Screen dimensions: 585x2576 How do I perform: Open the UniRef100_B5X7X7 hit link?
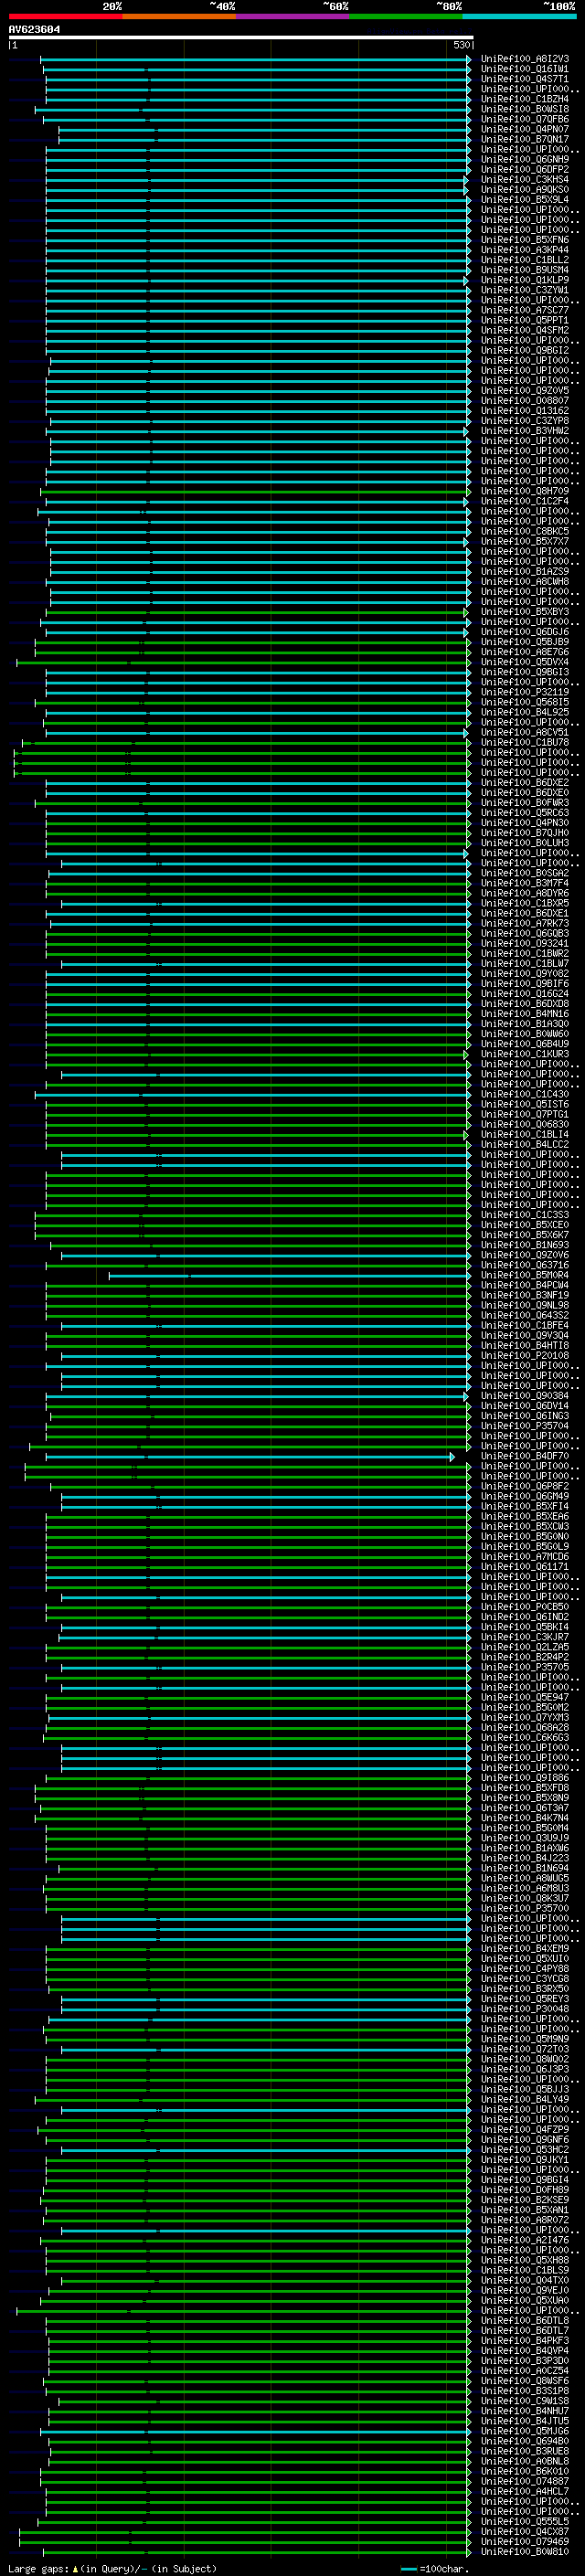(525, 541)
